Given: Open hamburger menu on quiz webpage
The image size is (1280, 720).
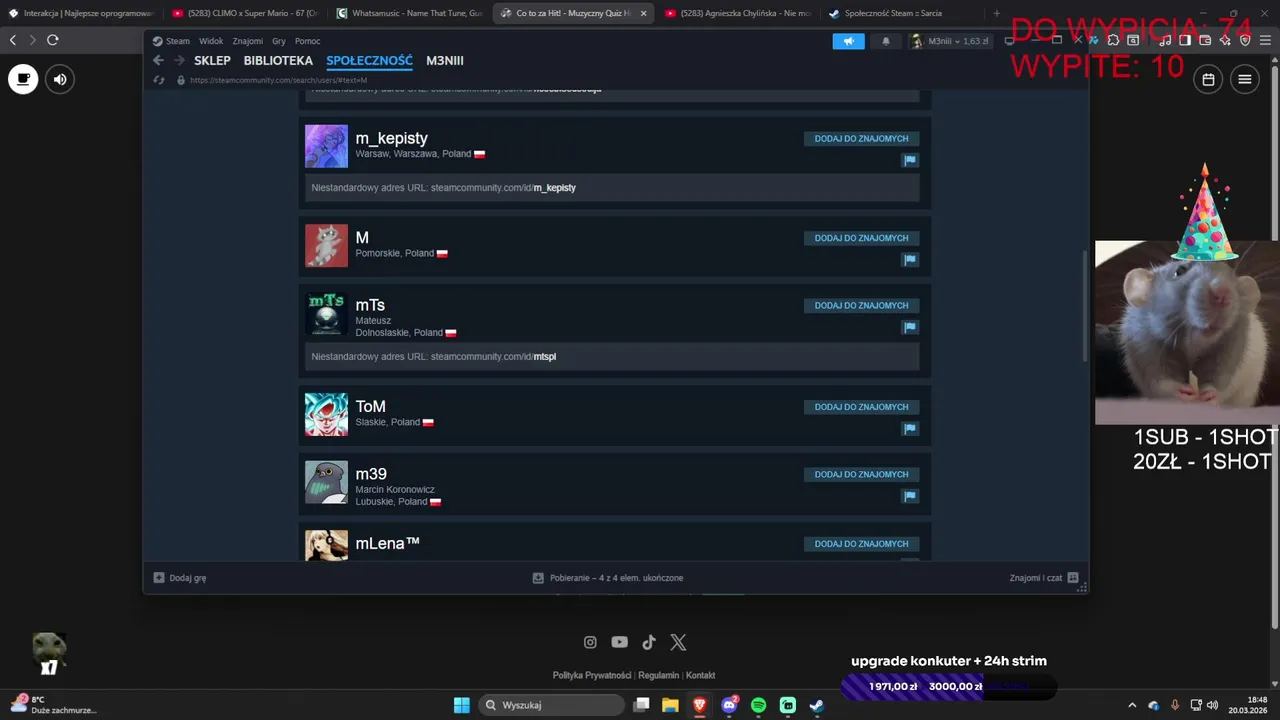Looking at the screenshot, I should click(1245, 79).
